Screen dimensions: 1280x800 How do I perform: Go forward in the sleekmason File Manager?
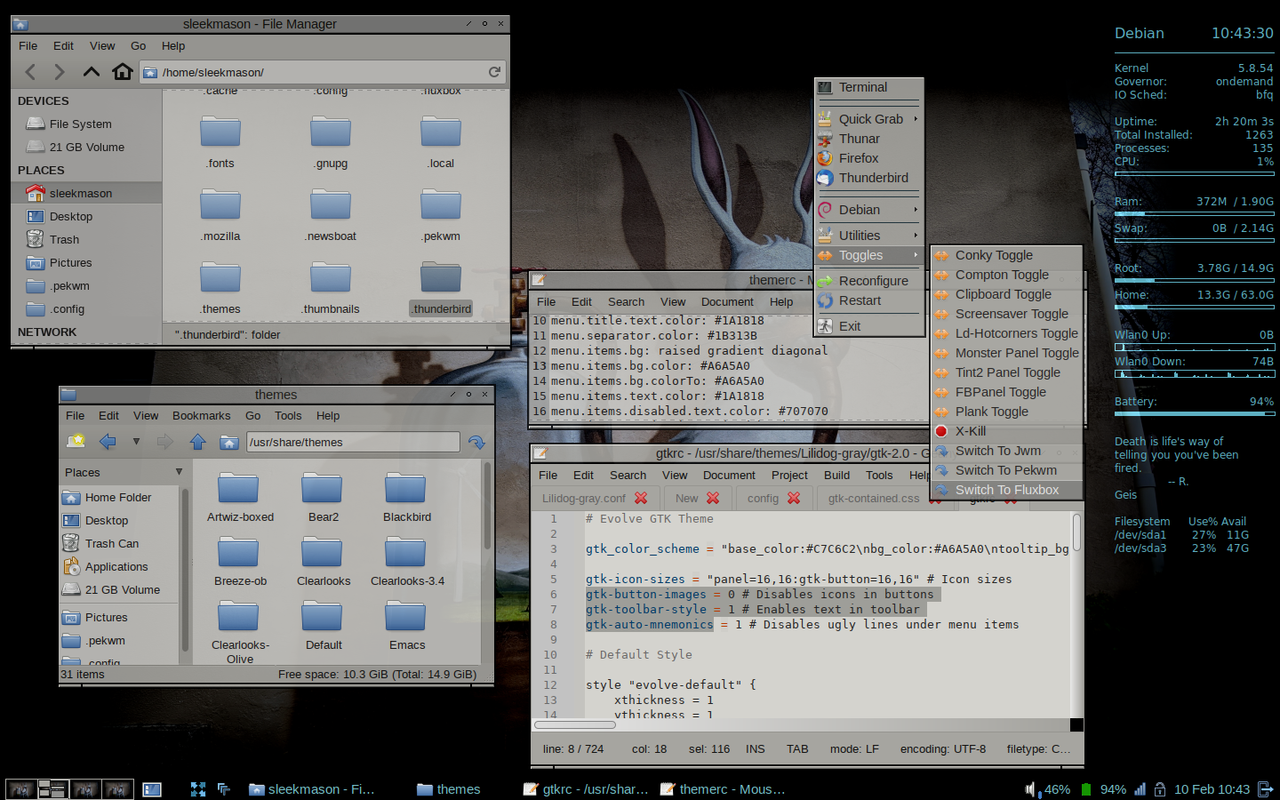[59, 72]
